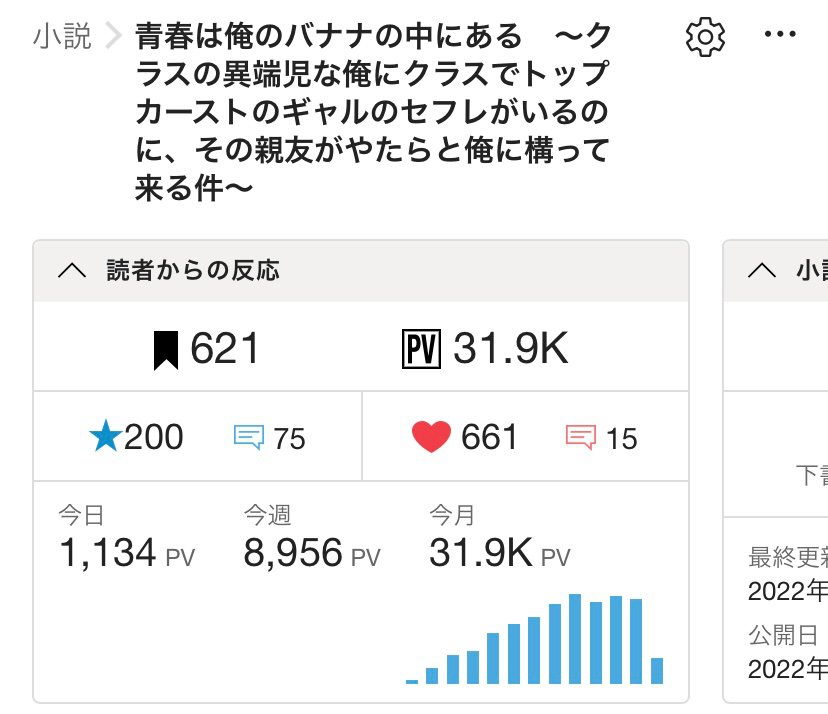The height and width of the screenshot is (714, 828).
Task: Click the blue review comment icon
Action: click(248, 438)
